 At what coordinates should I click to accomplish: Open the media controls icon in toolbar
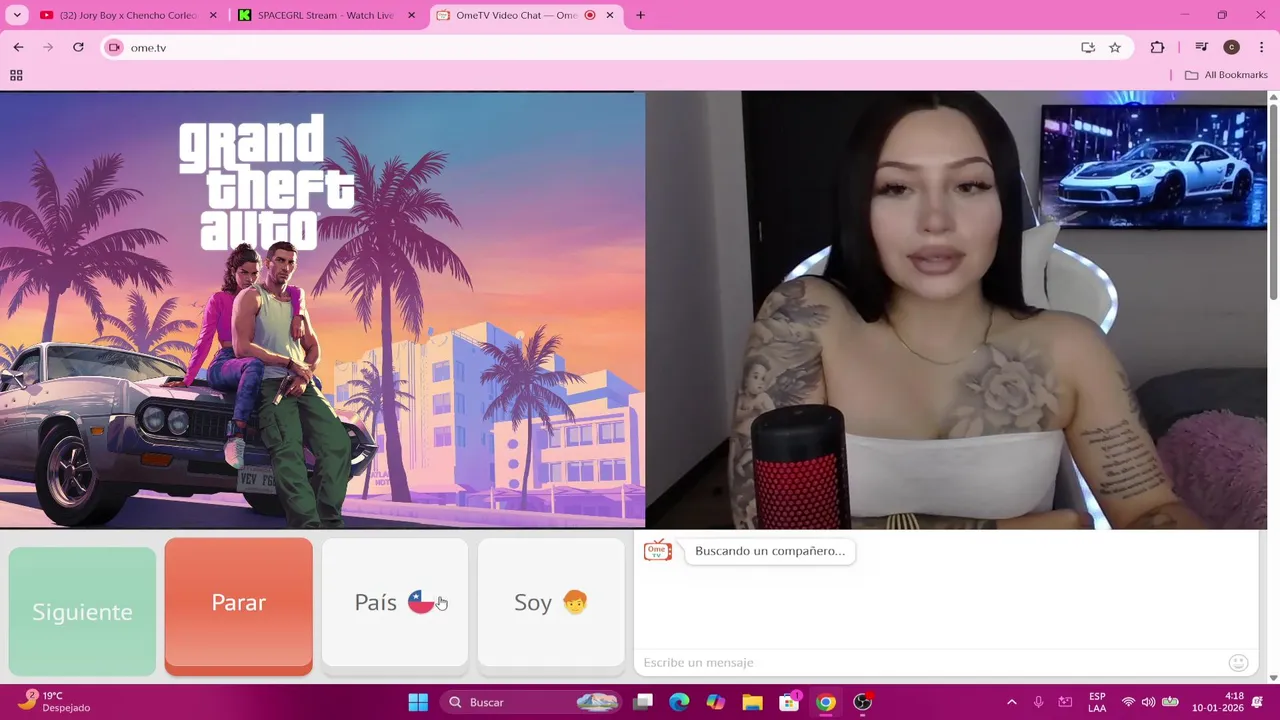coord(1202,47)
